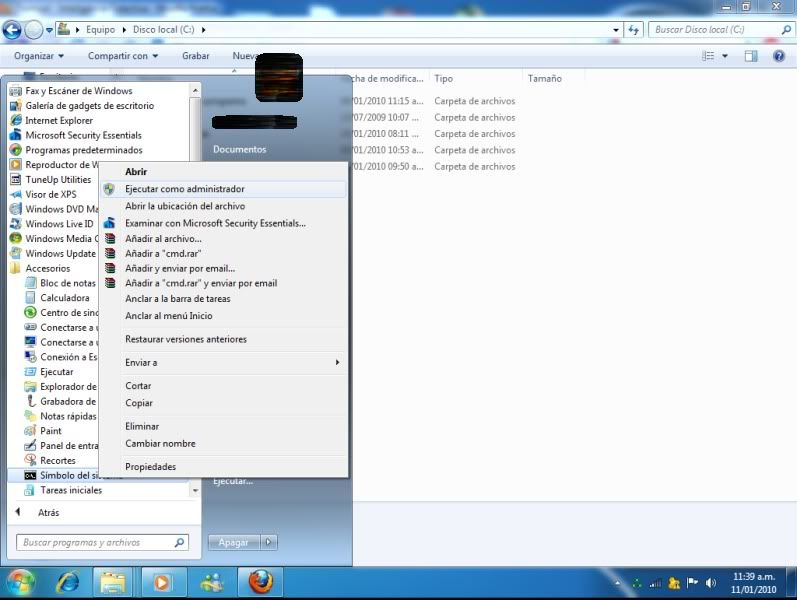This screenshot has width=797, height=600.
Task: Open Windows Live Messenger taskbar icon
Action: pos(212,583)
